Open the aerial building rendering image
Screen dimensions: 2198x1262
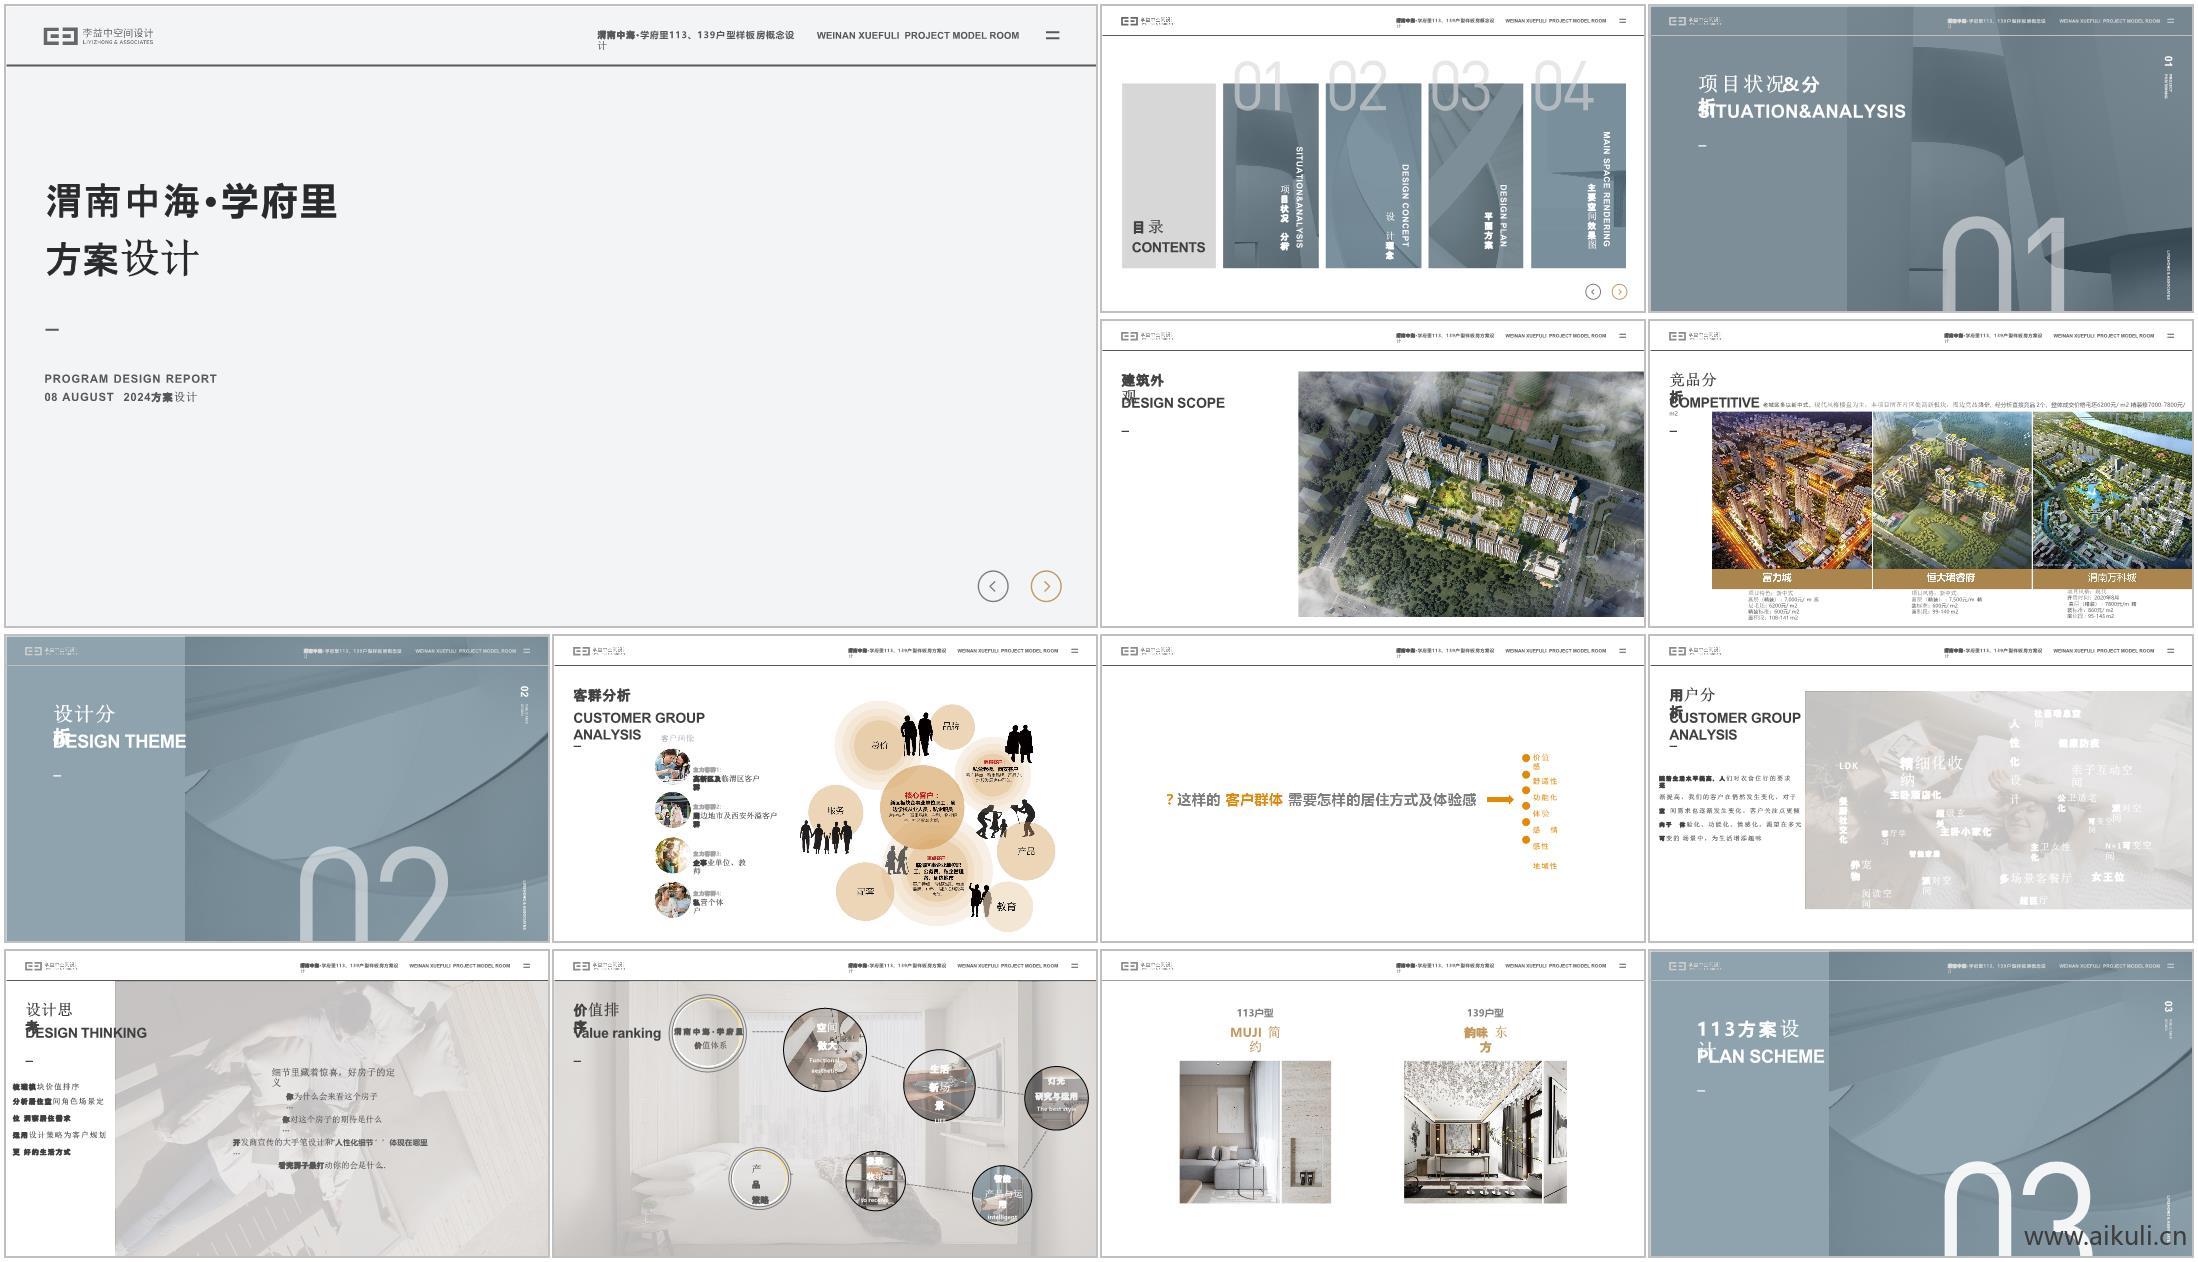coord(1470,493)
